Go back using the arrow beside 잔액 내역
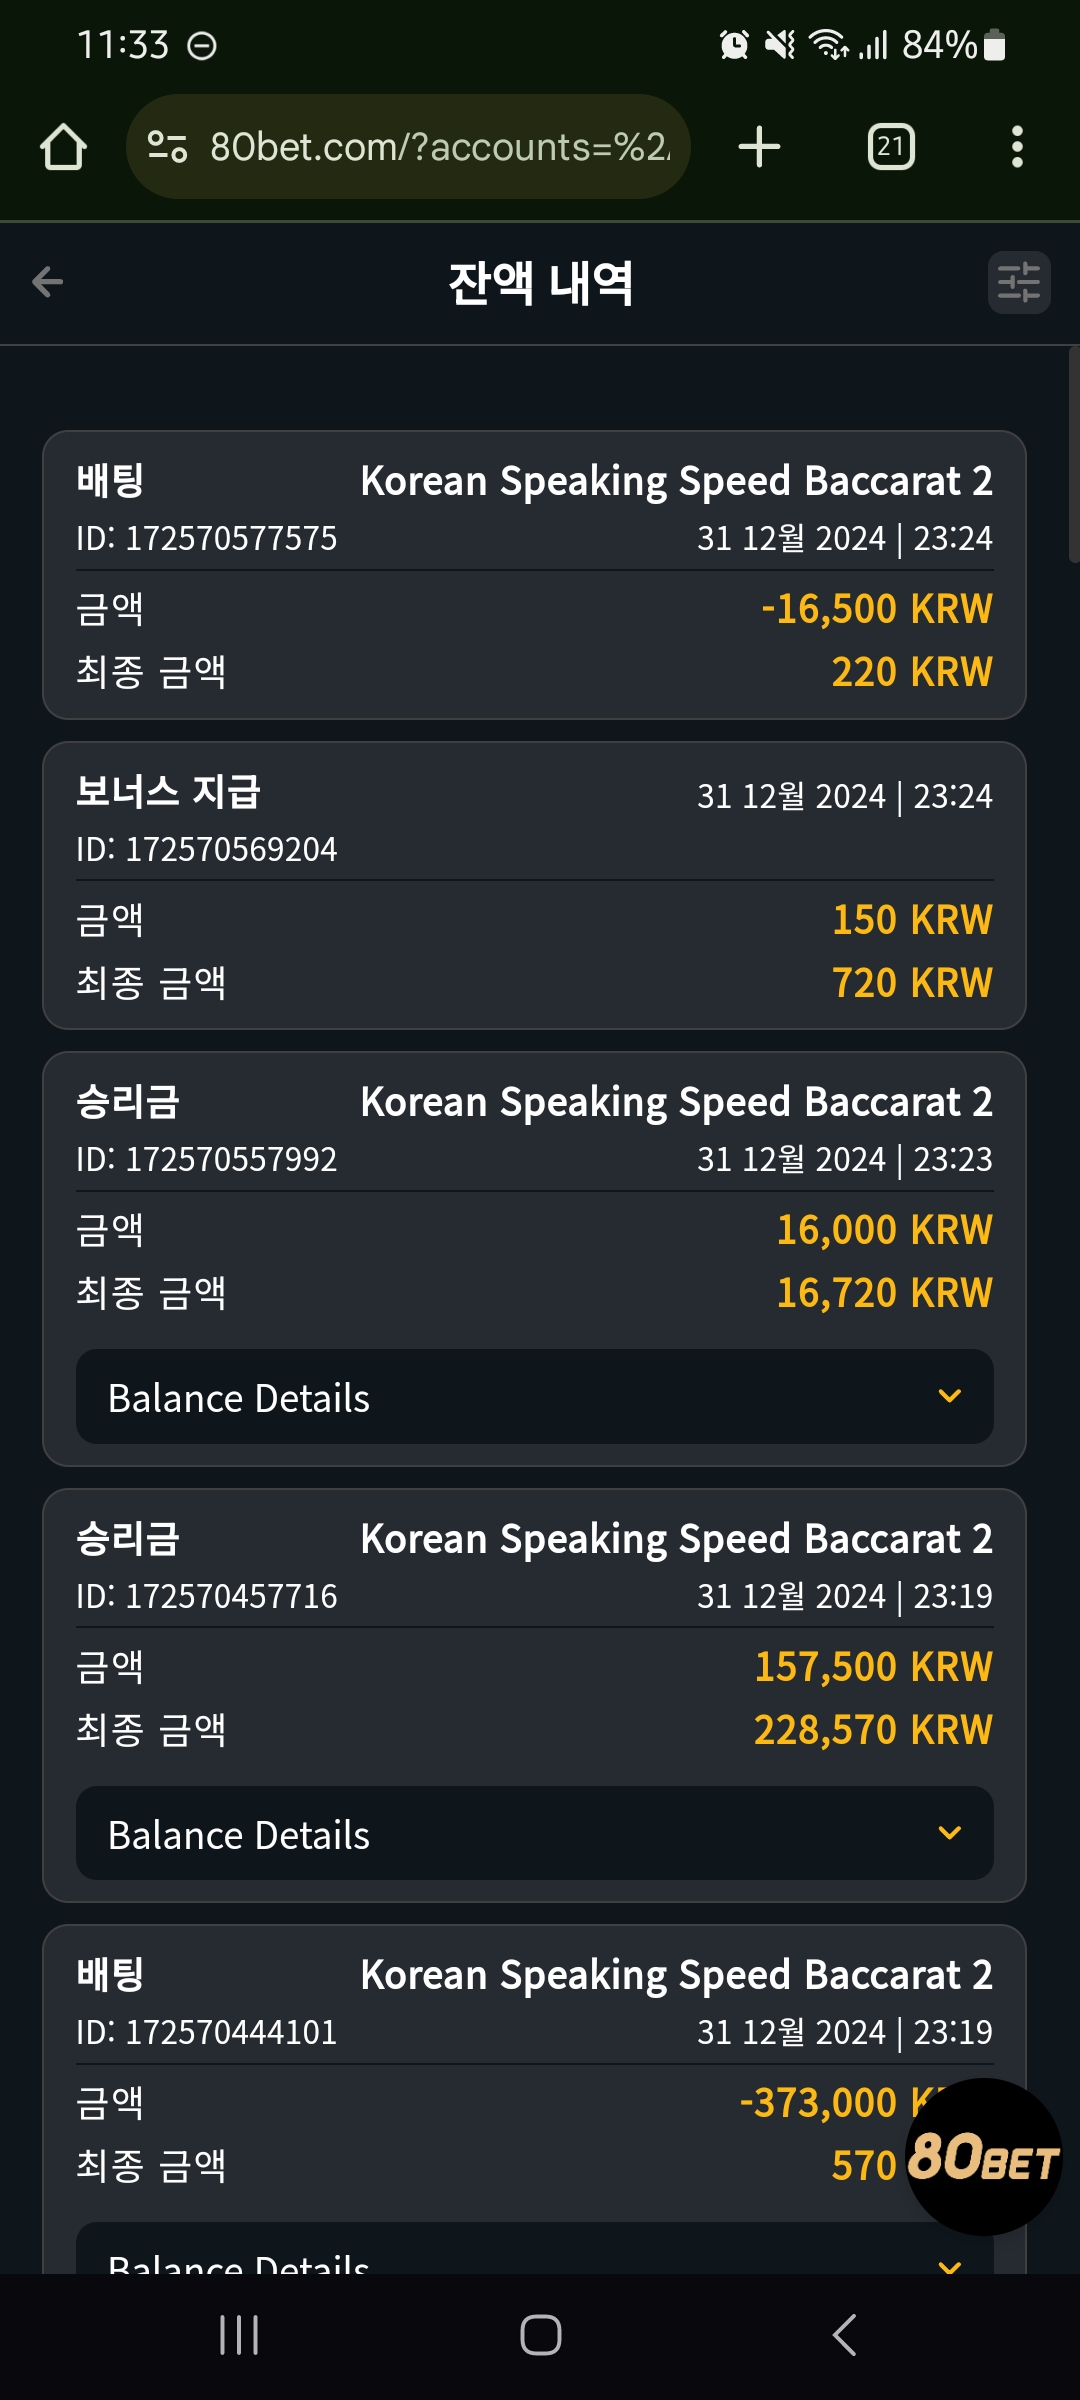The image size is (1080, 2400). click(47, 282)
